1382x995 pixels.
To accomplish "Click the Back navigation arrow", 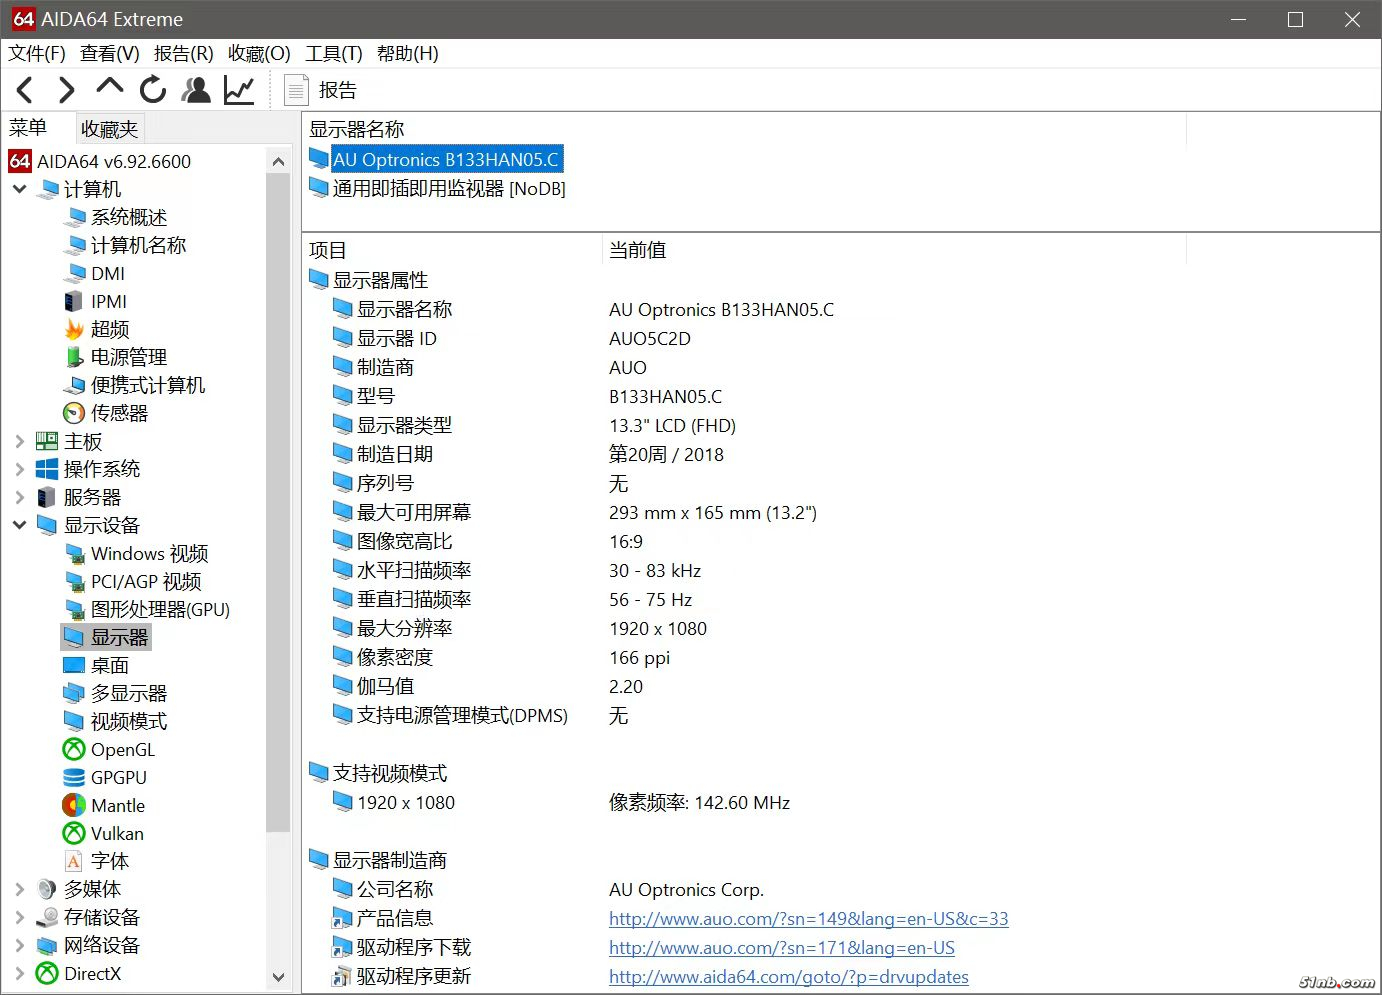I will point(26,90).
